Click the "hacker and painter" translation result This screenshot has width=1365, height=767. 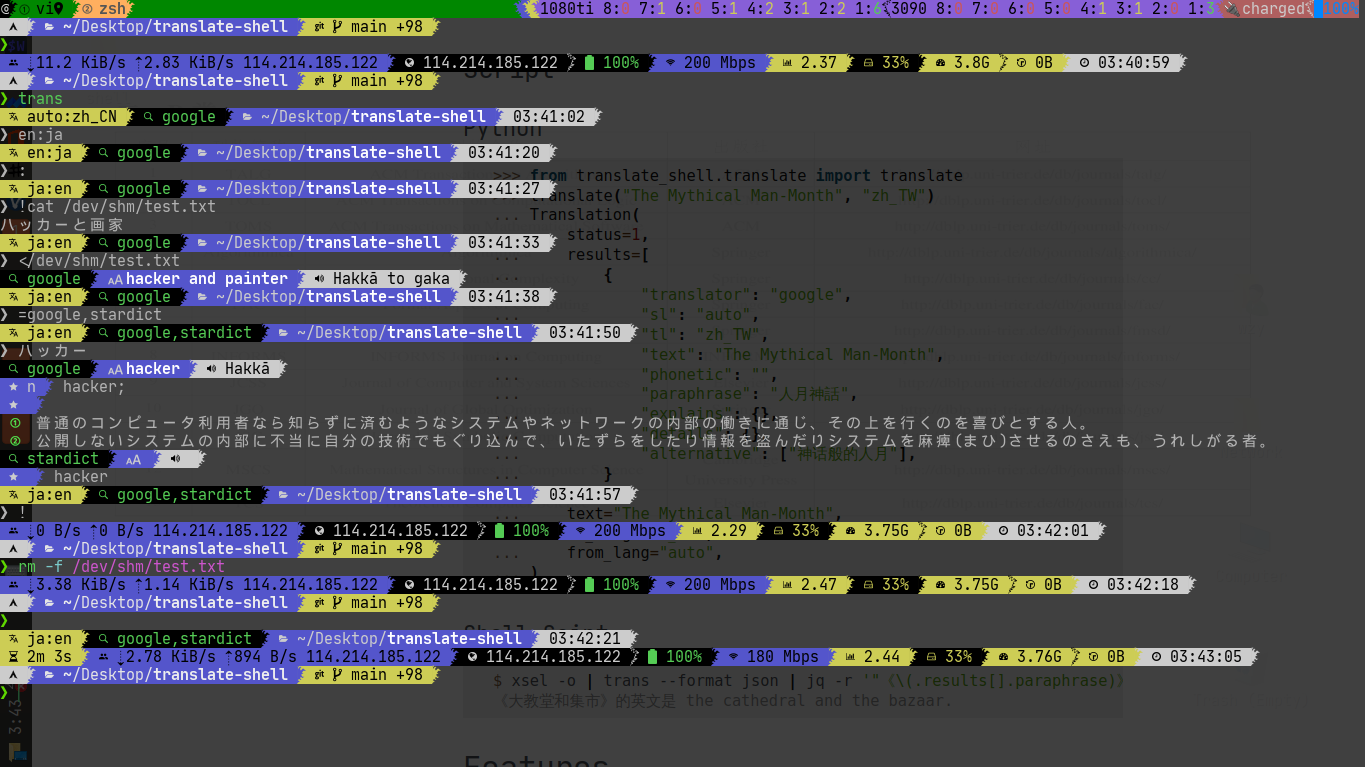(x=207, y=278)
